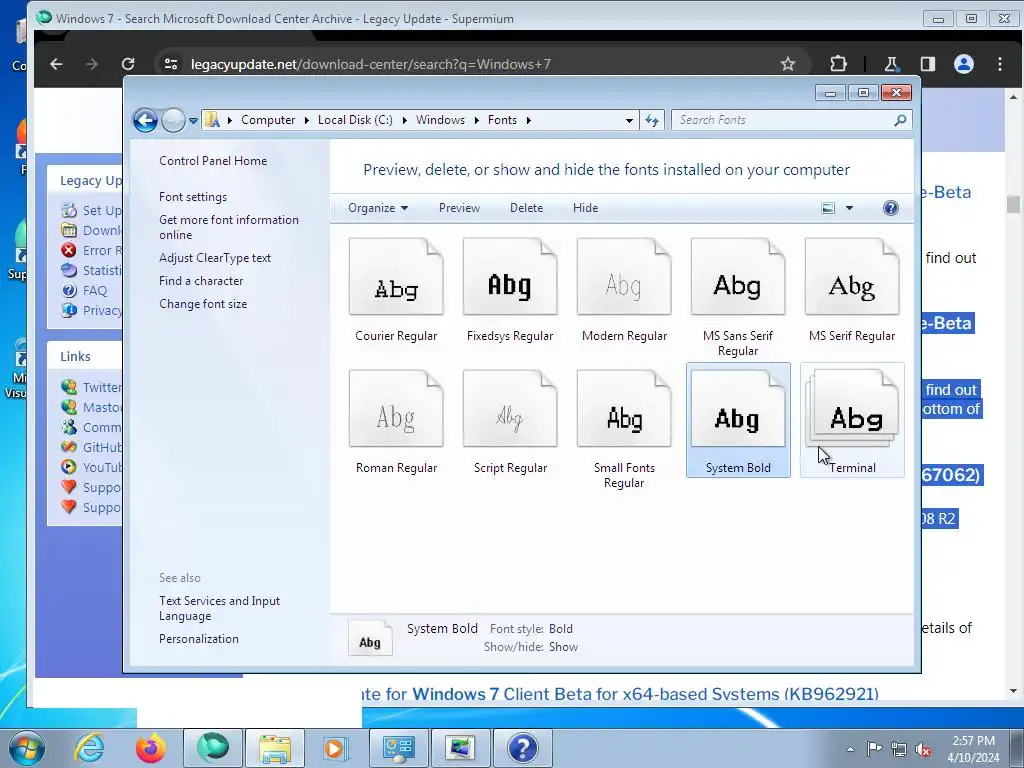Navigate to Windows folder breadcrumb

(x=440, y=120)
